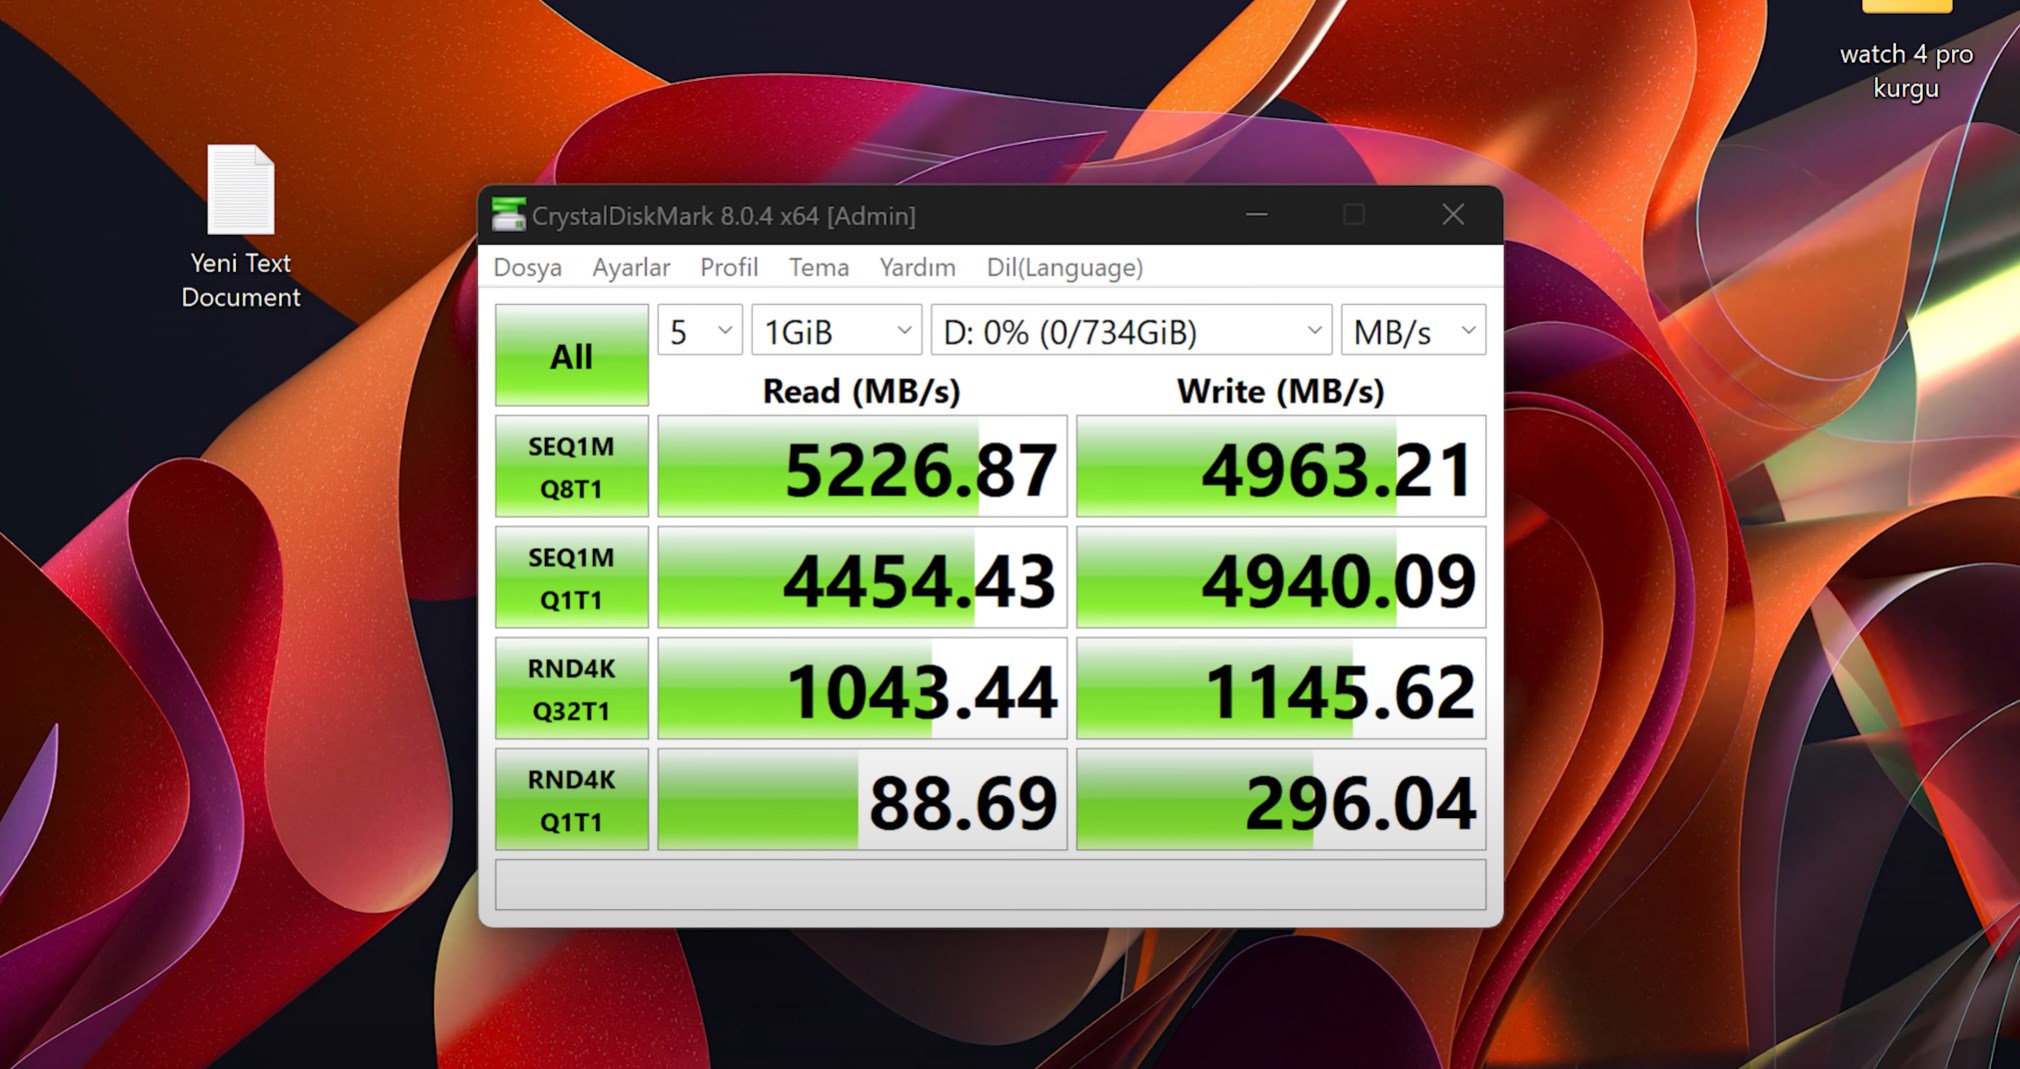Viewport: 2020px width, 1069px height.
Task: Open the Profil menu
Action: (729, 267)
